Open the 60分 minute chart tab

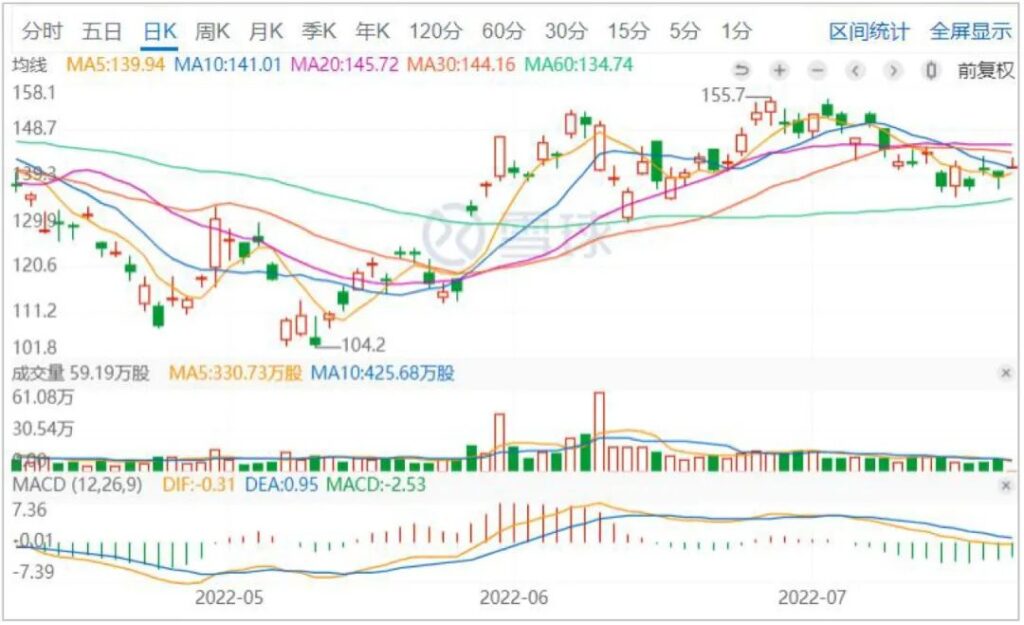[503, 31]
